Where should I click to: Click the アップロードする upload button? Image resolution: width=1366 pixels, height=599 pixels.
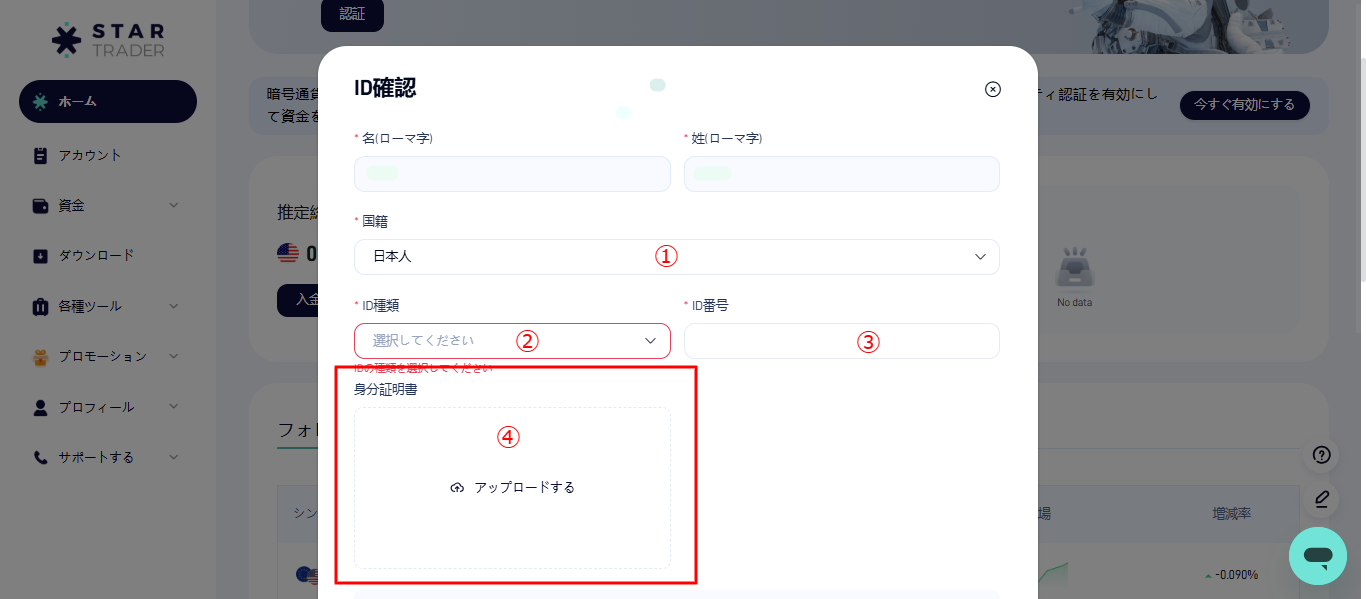[x=511, y=487]
